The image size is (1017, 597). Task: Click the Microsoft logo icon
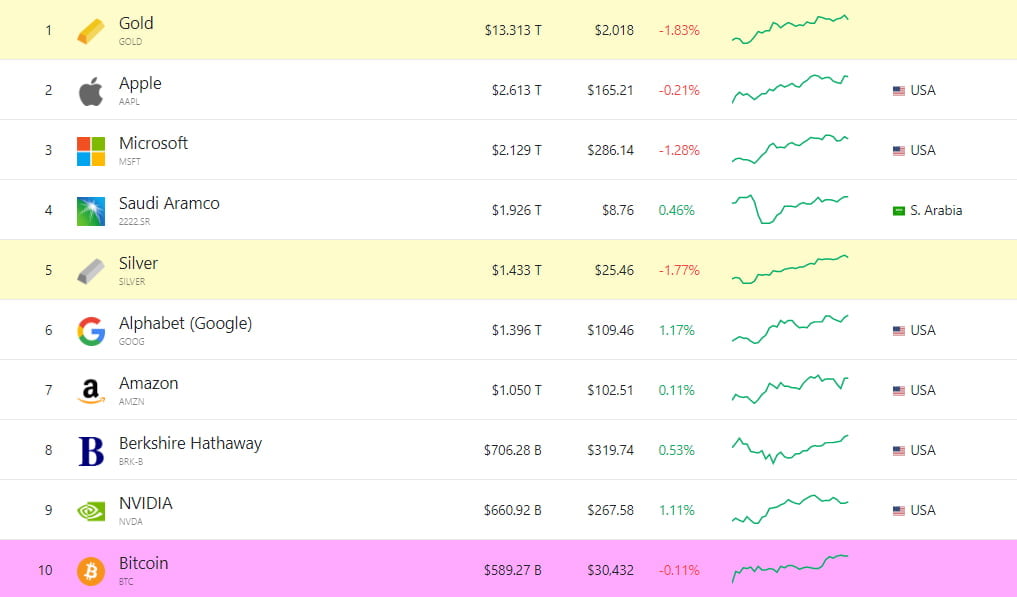pos(91,151)
